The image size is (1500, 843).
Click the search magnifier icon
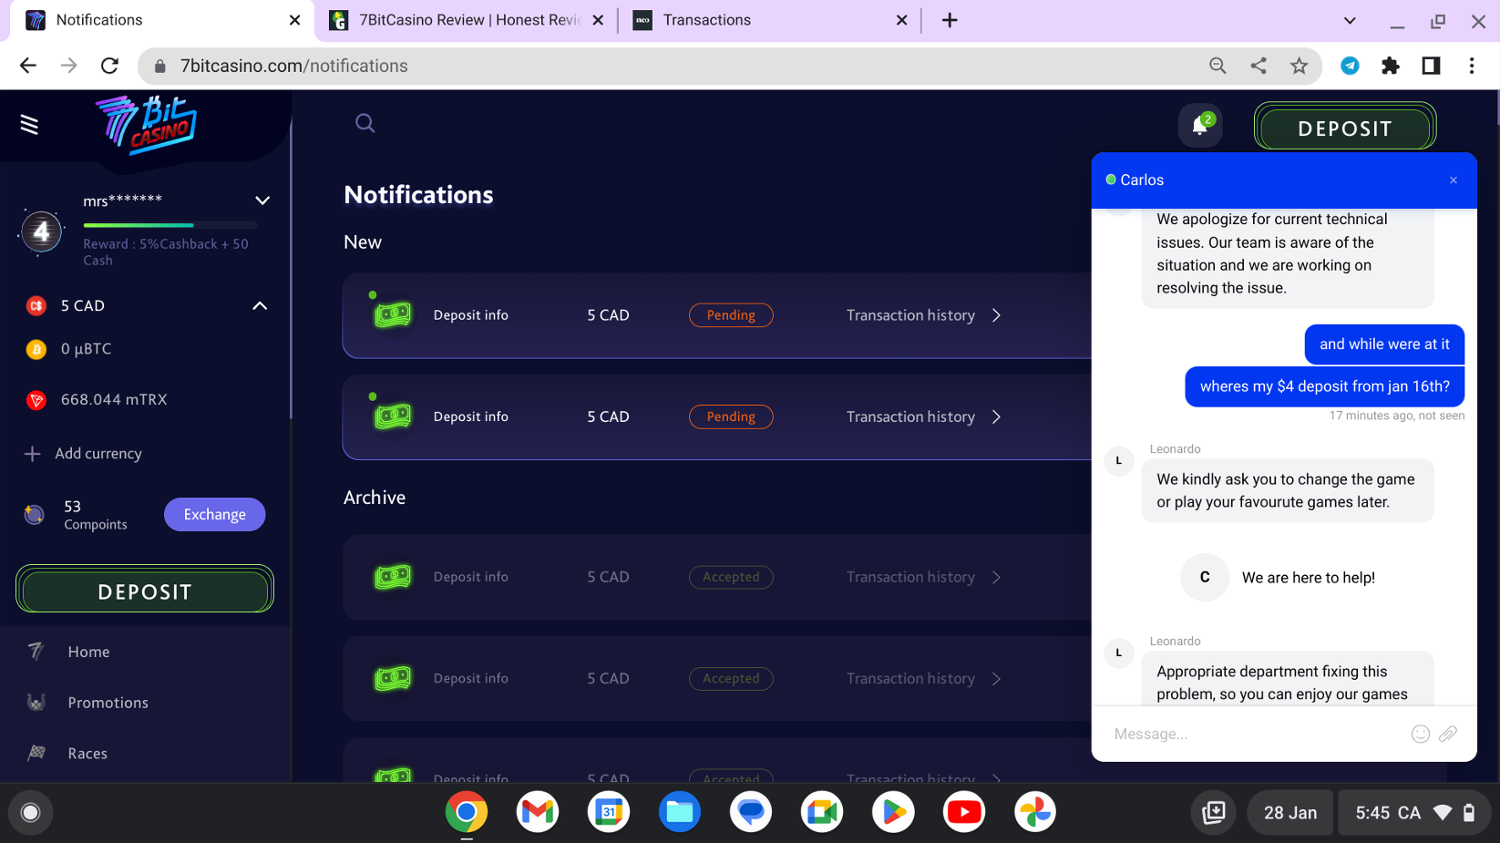click(x=365, y=123)
